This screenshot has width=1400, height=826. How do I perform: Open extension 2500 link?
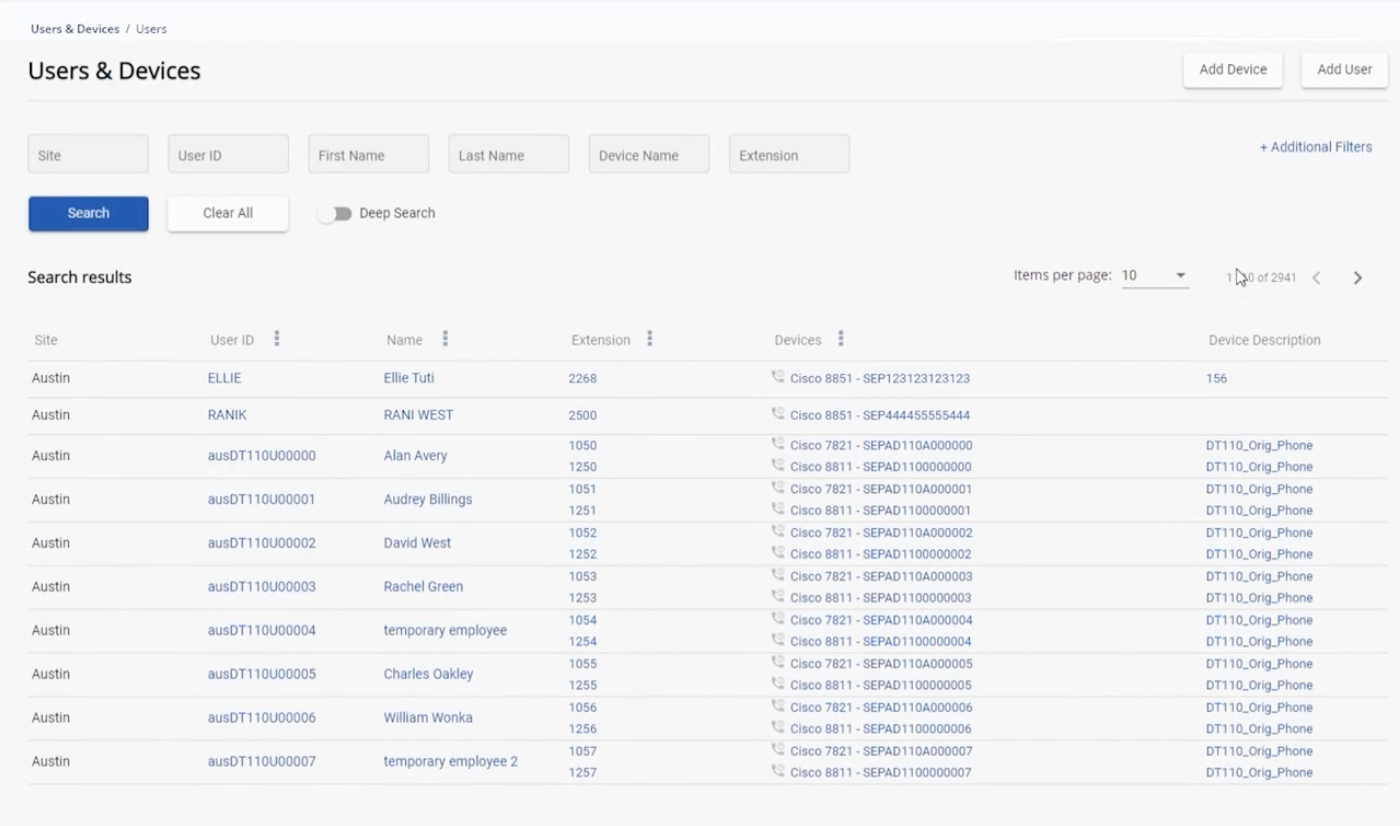click(582, 415)
